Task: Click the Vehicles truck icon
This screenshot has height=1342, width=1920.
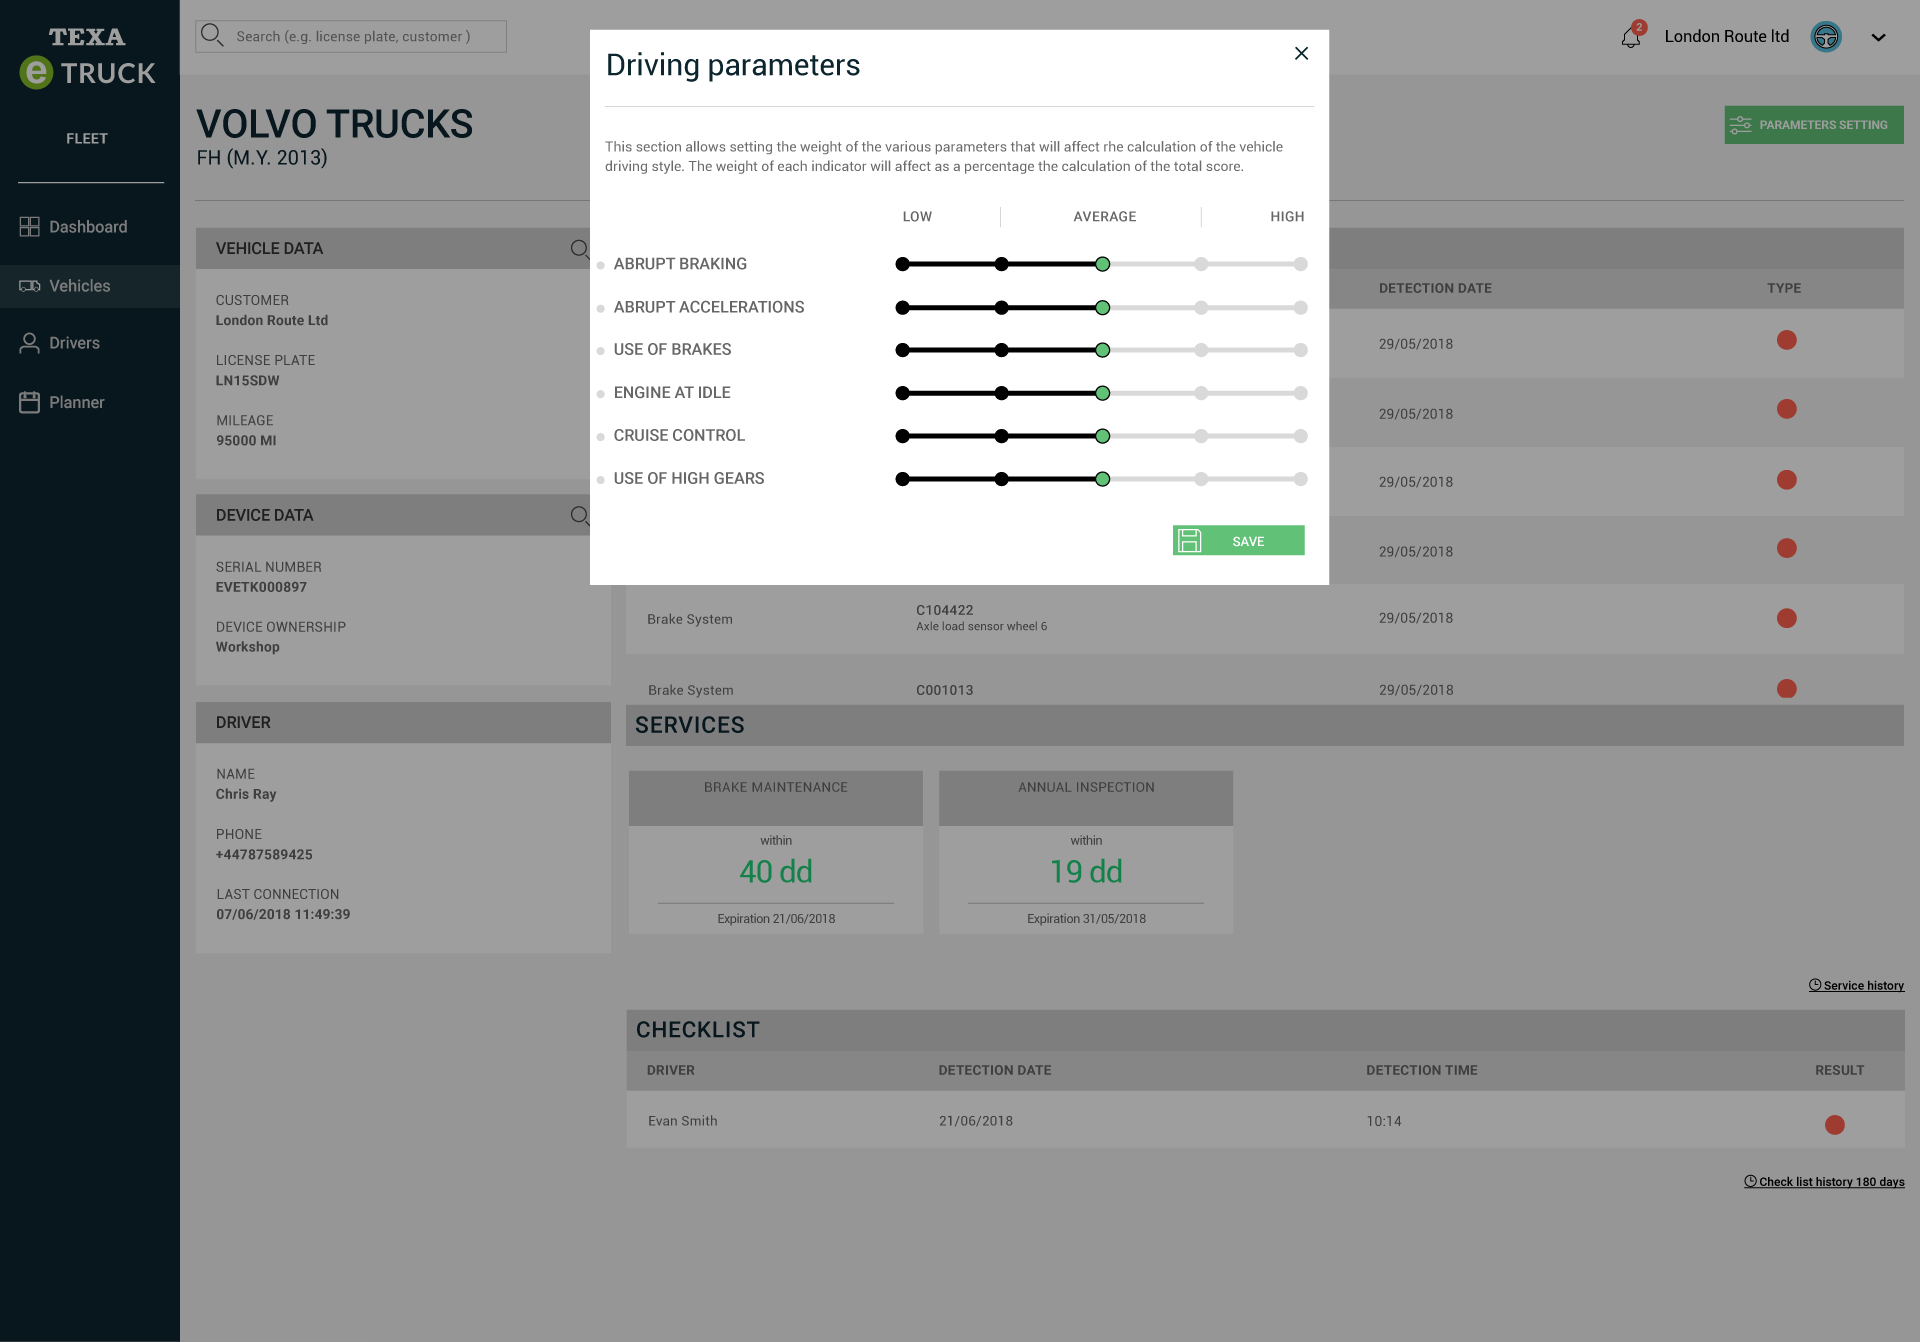Action: click(x=30, y=286)
